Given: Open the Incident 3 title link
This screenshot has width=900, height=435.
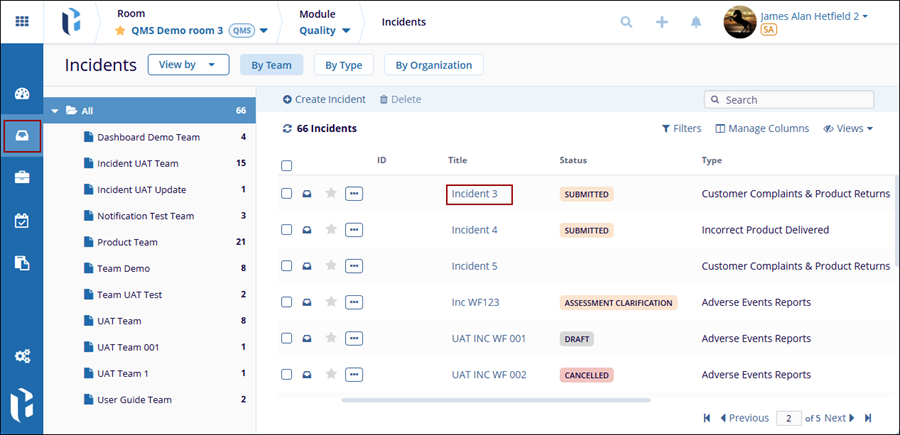Looking at the screenshot, I should coord(475,194).
